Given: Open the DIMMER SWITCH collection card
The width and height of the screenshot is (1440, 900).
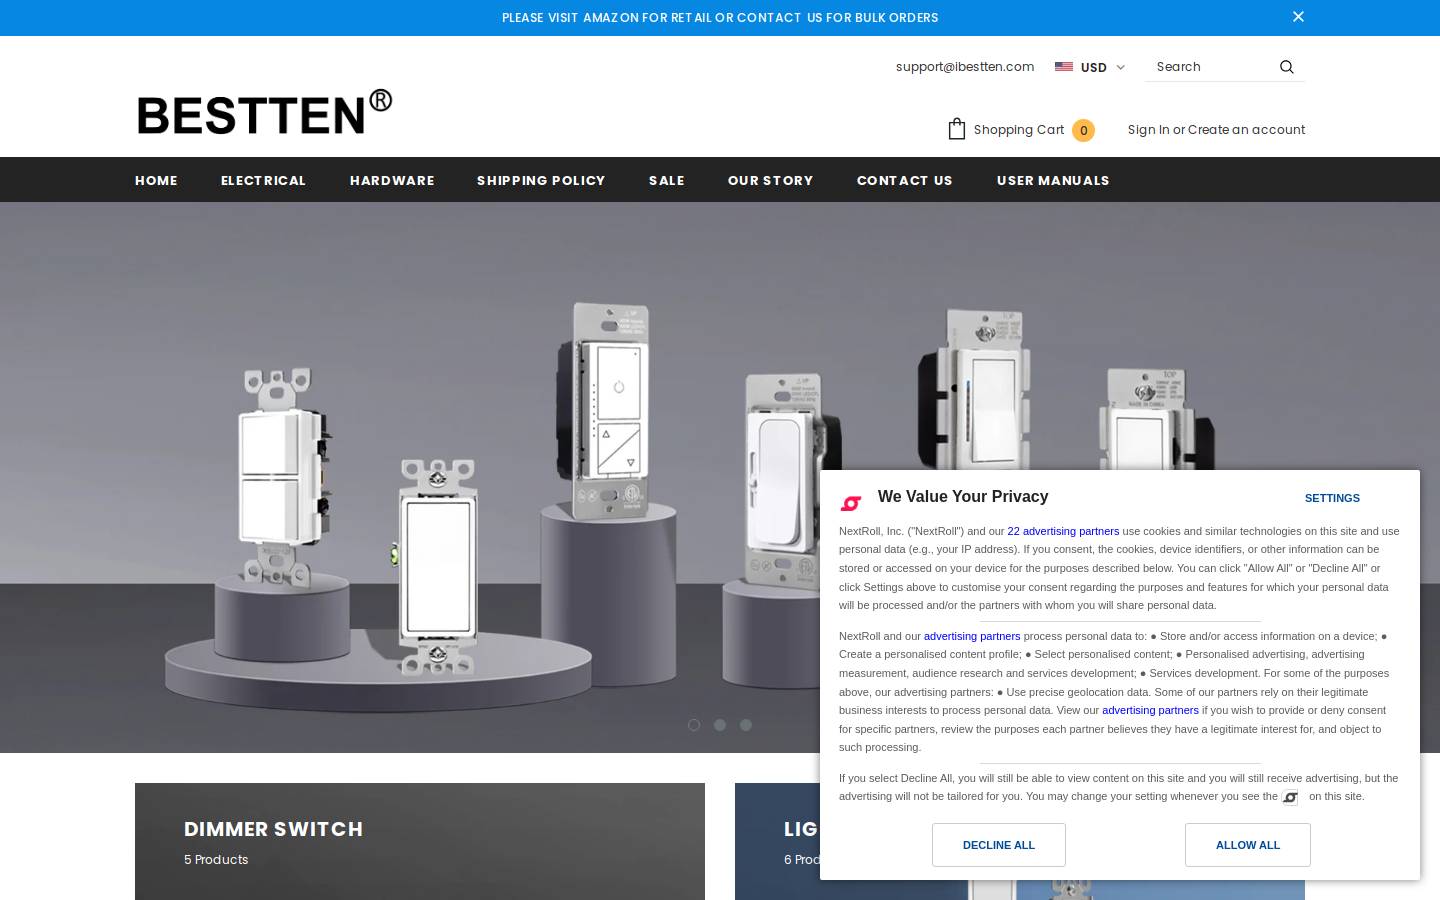Looking at the screenshot, I should pos(420,841).
